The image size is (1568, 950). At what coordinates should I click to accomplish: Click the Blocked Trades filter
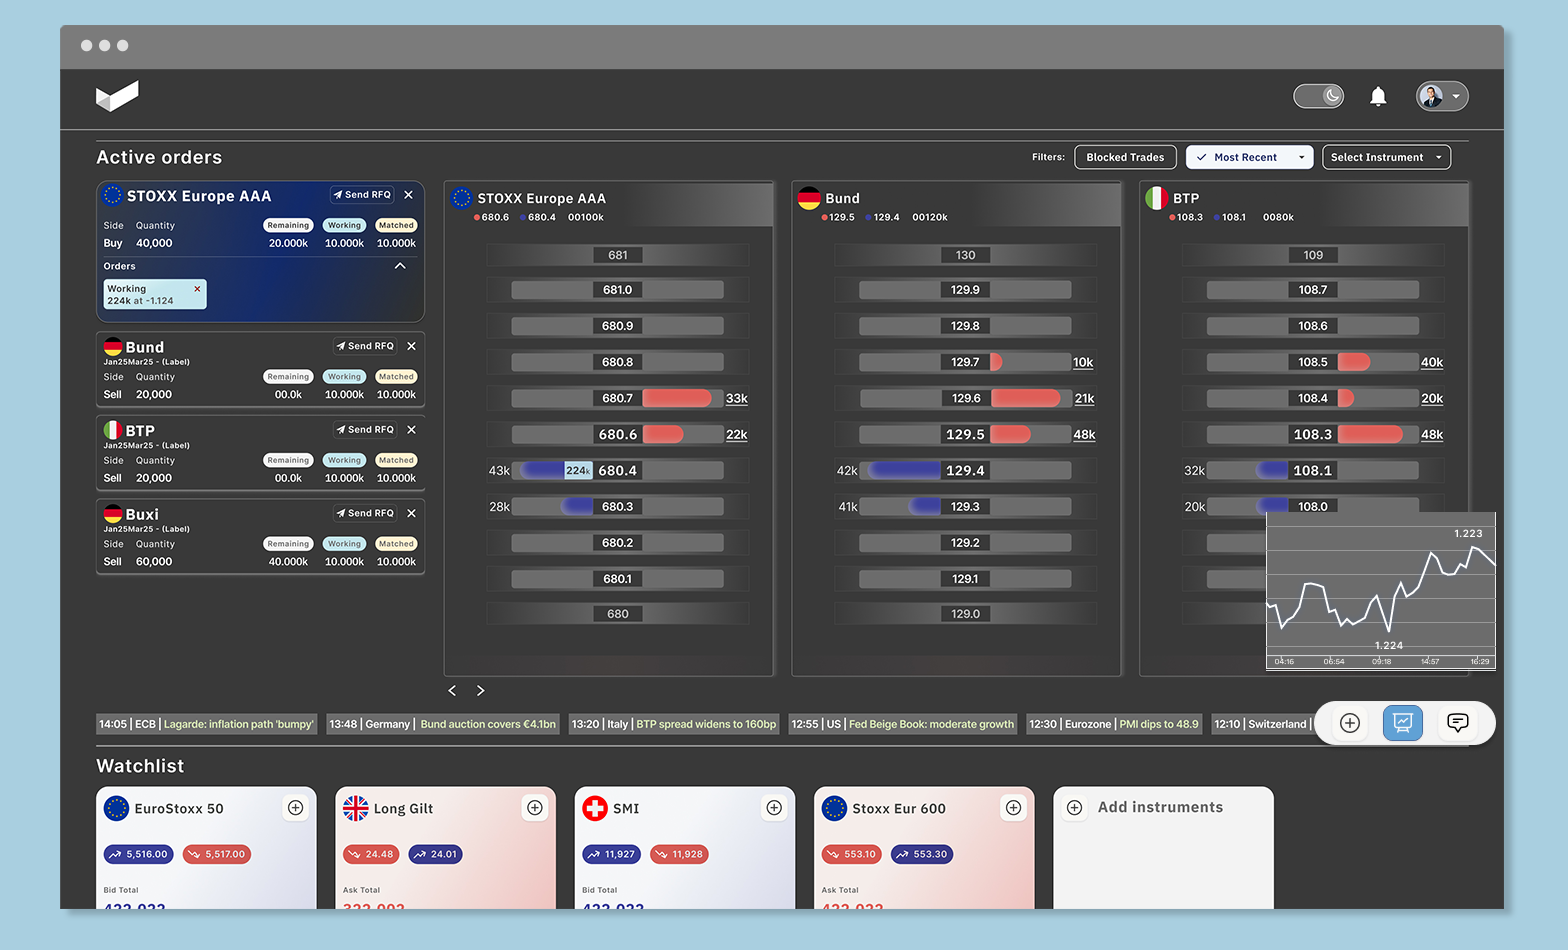coord(1125,157)
